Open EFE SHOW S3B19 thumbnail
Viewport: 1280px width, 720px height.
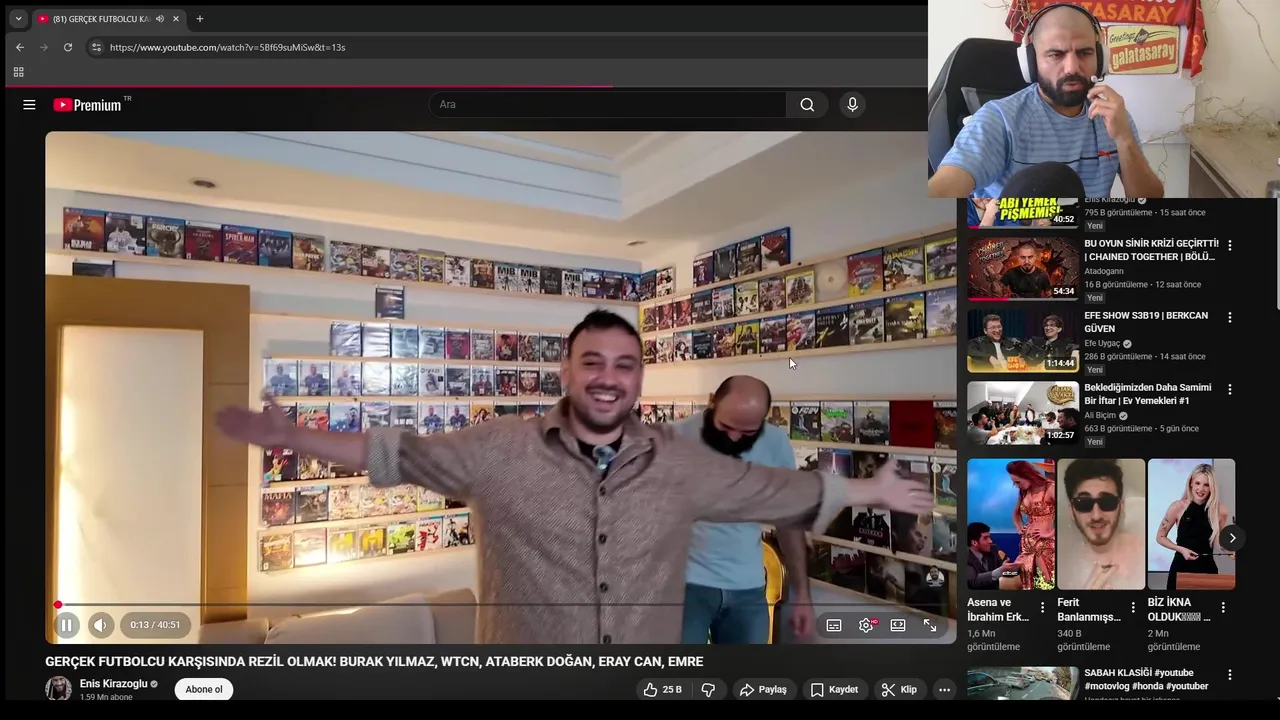pyautogui.click(x=1023, y=340)
